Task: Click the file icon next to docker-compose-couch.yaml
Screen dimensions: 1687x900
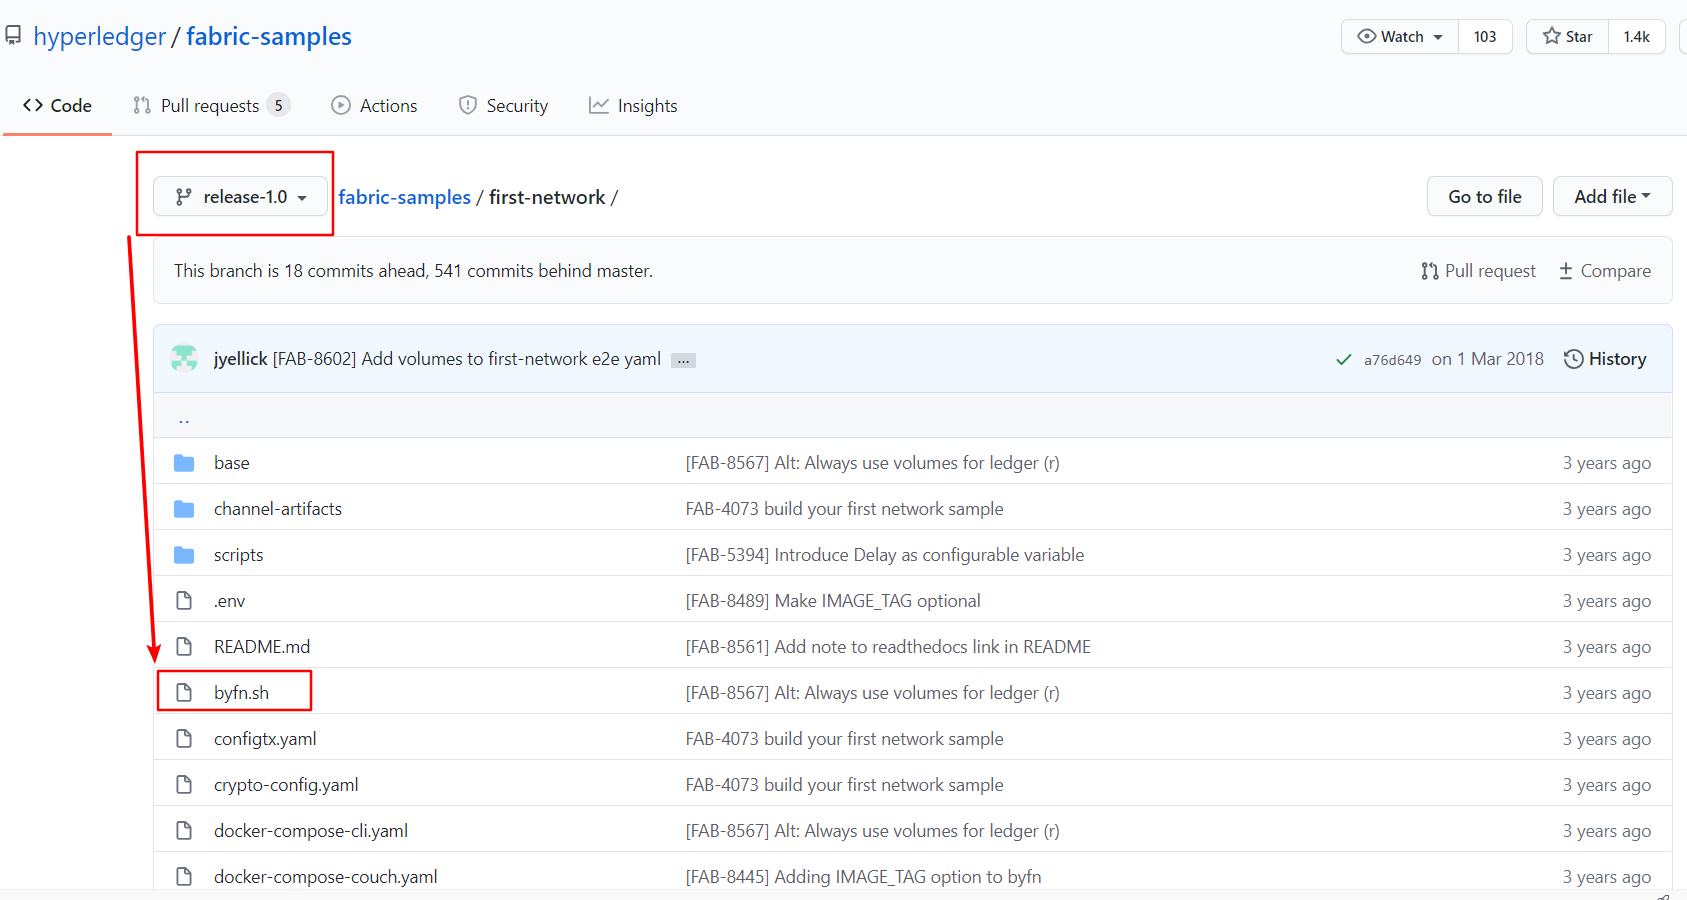Action: click(x=184, y=877)
